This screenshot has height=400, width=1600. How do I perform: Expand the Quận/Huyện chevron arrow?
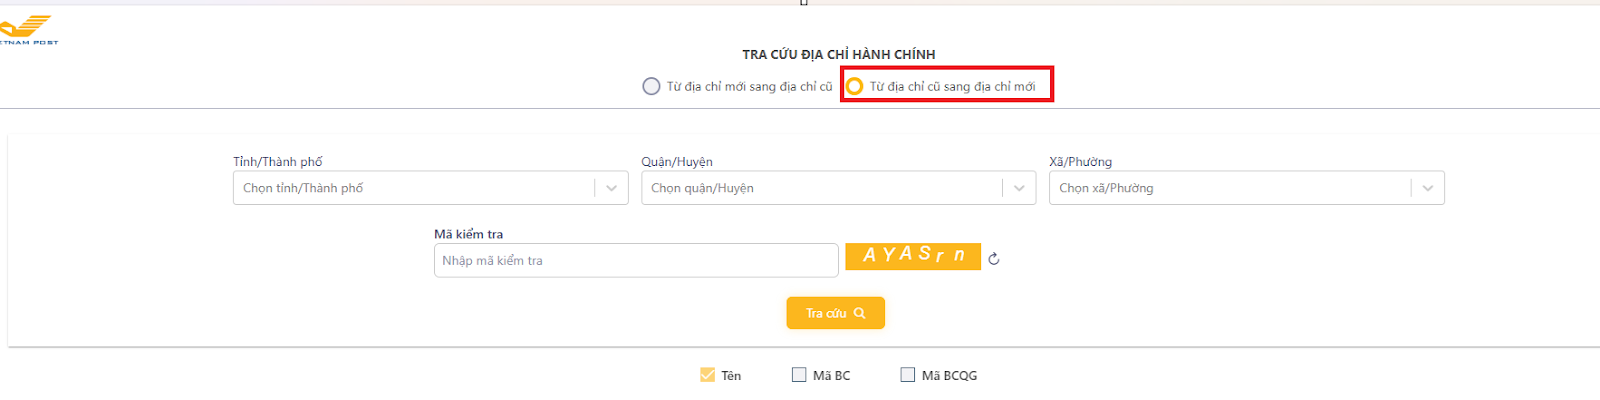(x=1019, y=188)
